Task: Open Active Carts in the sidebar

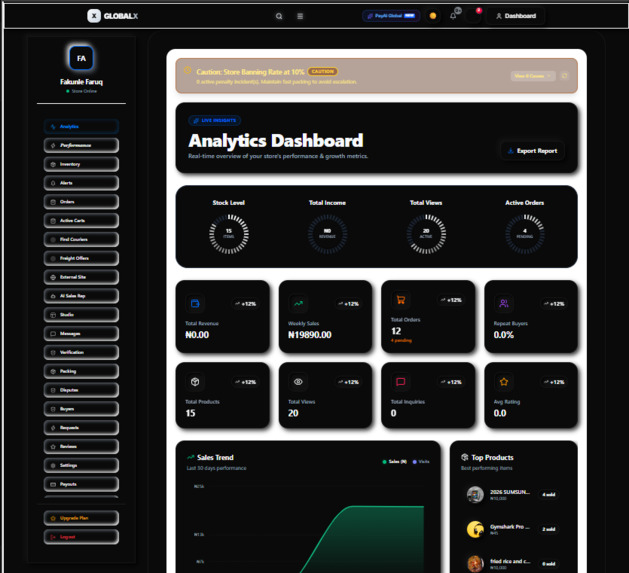Action: 81,221
